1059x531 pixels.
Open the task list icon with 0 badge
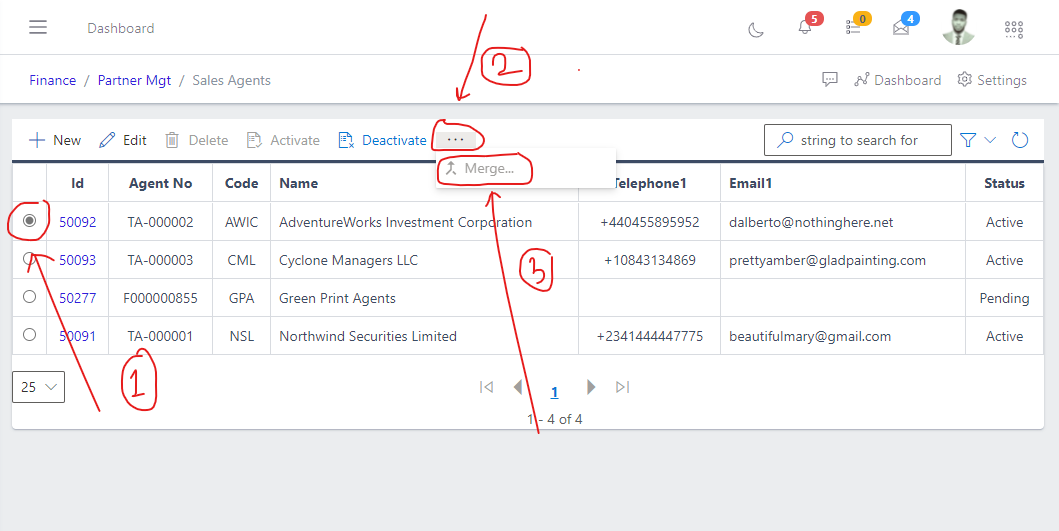(853, 28)
